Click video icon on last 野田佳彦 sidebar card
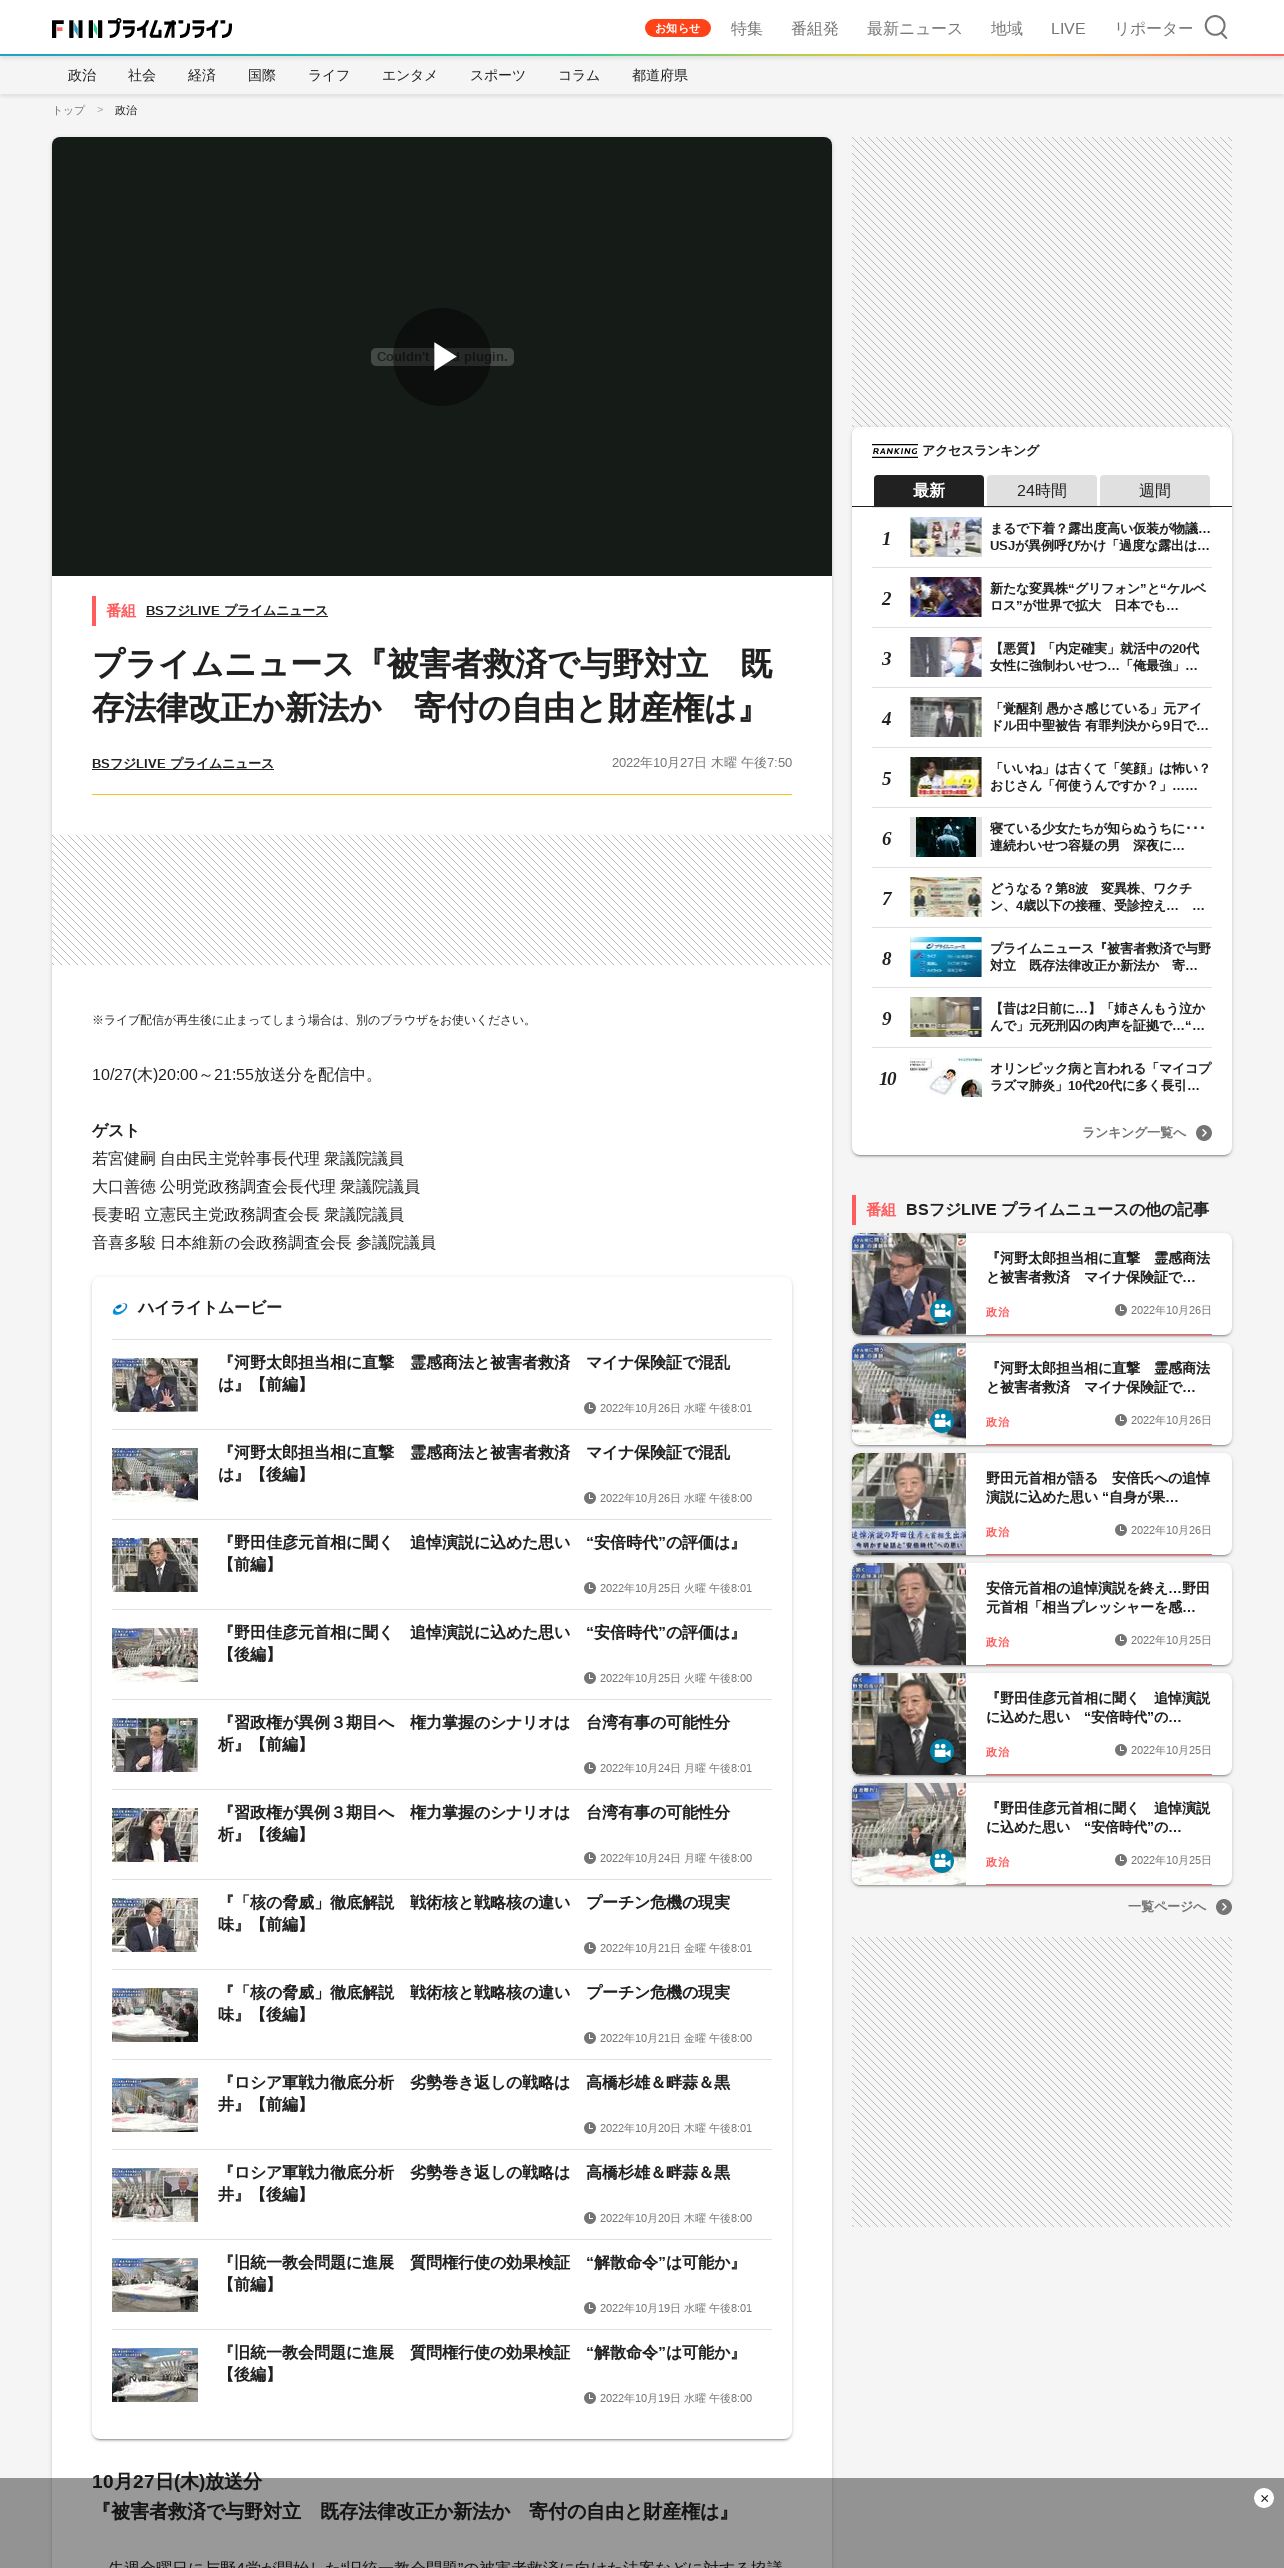Viewport: 1284px width, 2568px height. point(941,1860)
